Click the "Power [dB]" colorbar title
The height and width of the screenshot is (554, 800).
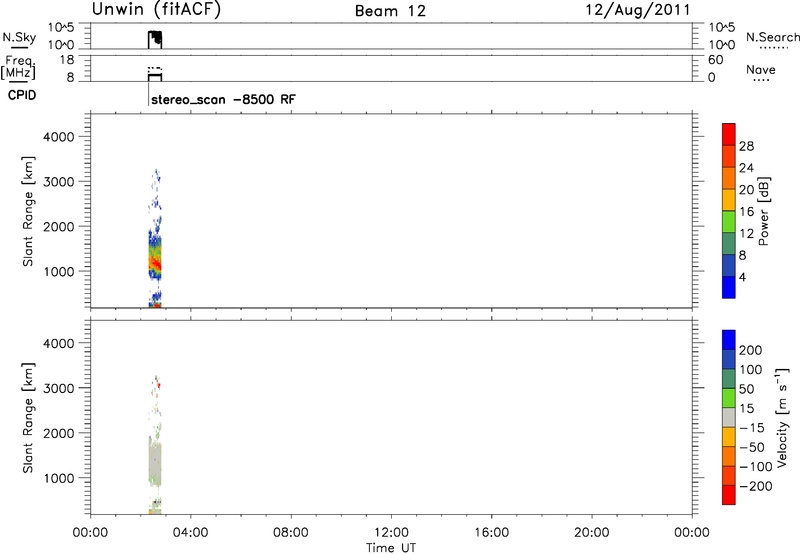(x=764, y=211)
